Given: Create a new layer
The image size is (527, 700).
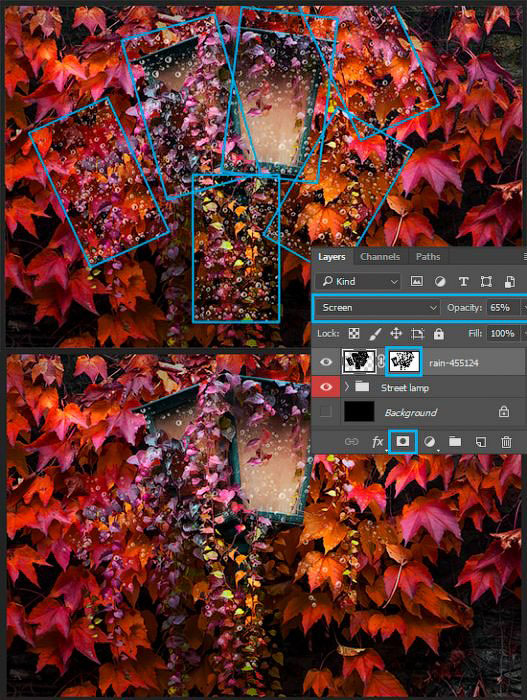Looking at the screenshot, I should tap(481, 442).
